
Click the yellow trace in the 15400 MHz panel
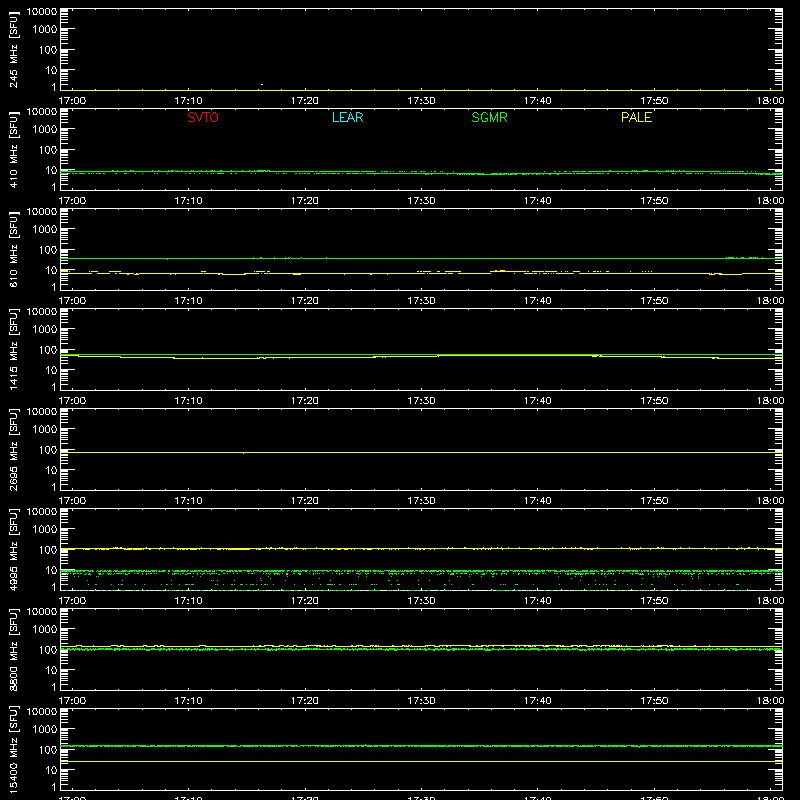click(x=421, y=762)
